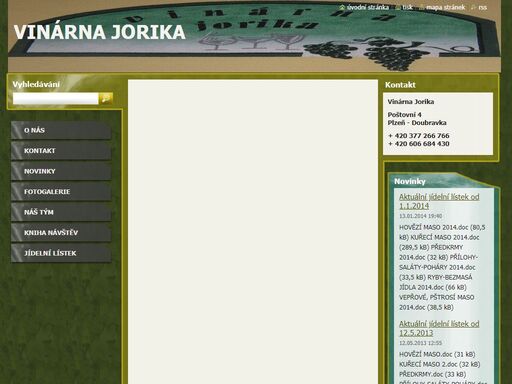Image resolution: width=512 pixels, height=384 pixels.
Task: Open the FOTOGALERIE page
Action: pyautogui.click(x=61, y=192)
